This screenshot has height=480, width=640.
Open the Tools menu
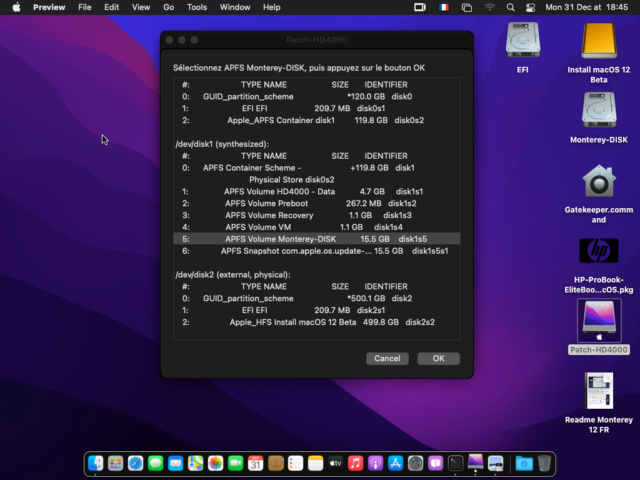point(197,7)
